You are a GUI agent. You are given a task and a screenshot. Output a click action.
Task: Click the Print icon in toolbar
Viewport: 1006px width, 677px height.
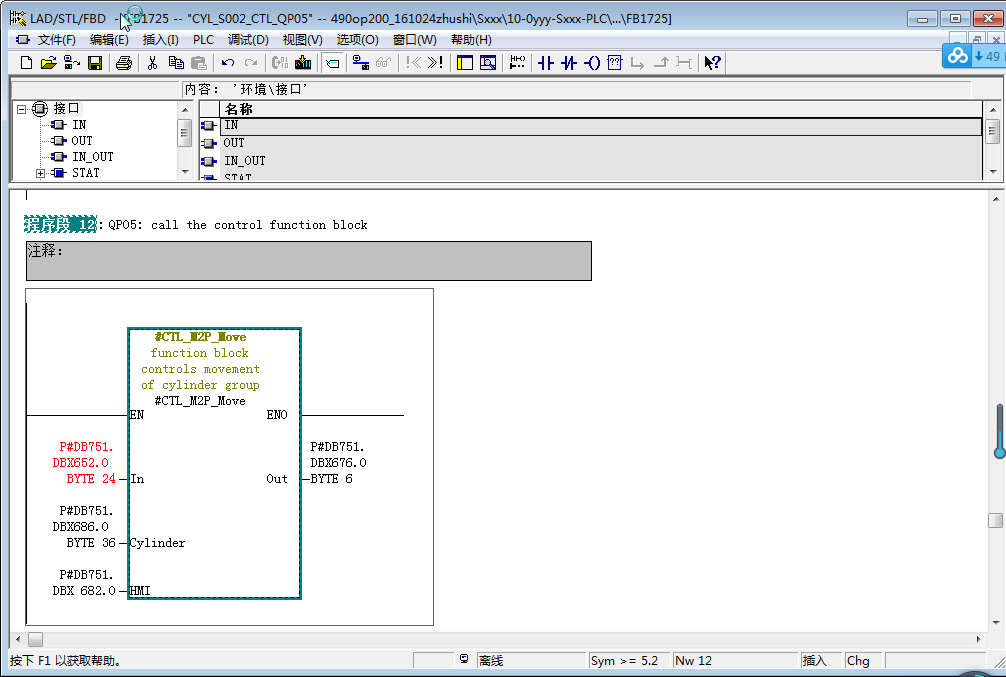(x=123, y=63)
